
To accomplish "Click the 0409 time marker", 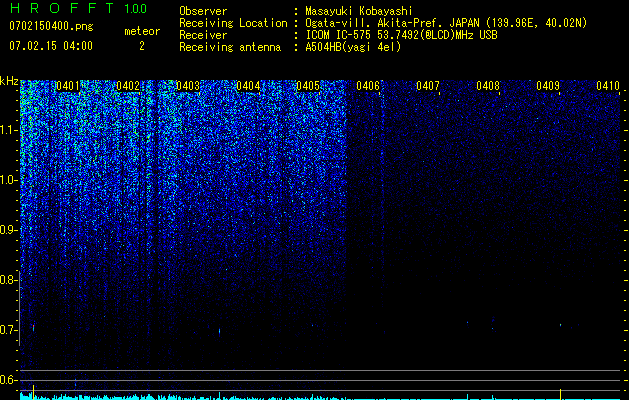I will point(548,86).
